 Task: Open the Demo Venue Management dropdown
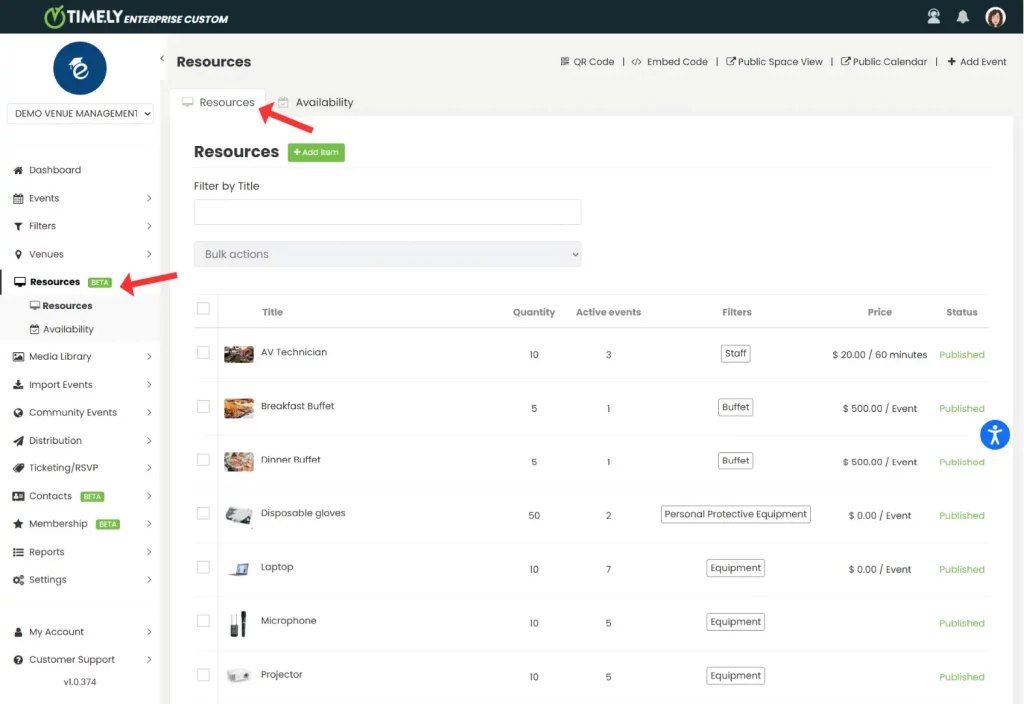coord(80,114)
